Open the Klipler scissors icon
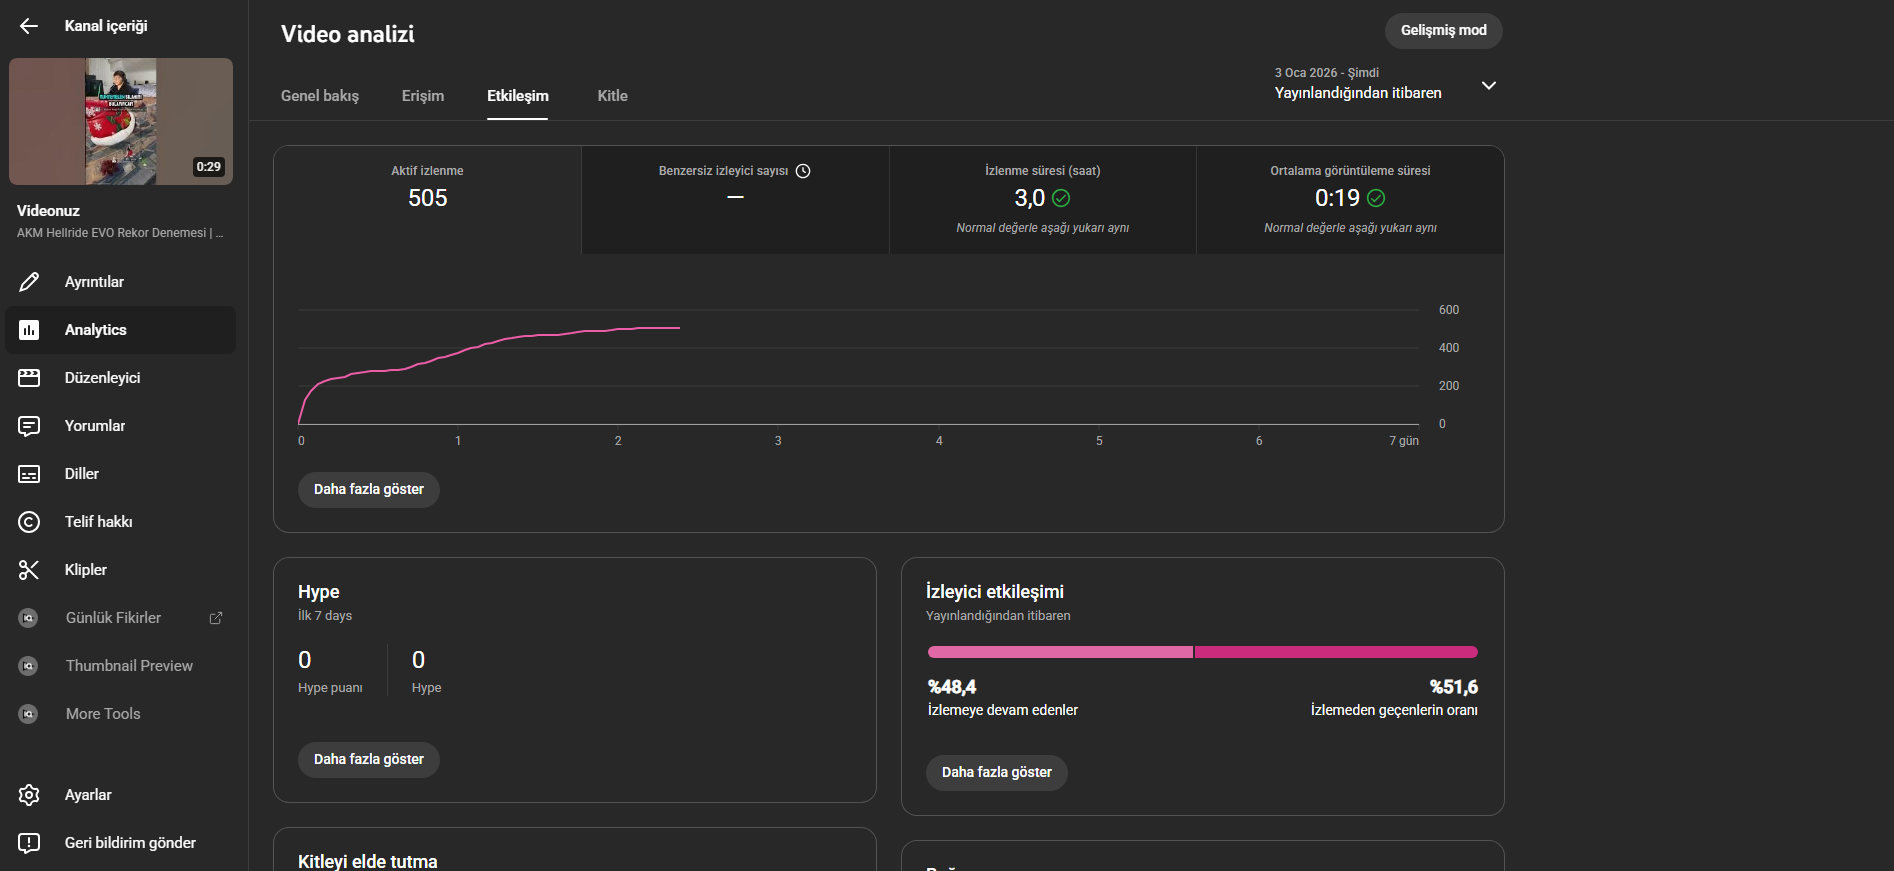The height and width of the screenshot is (871, 1894). [29, 570]
